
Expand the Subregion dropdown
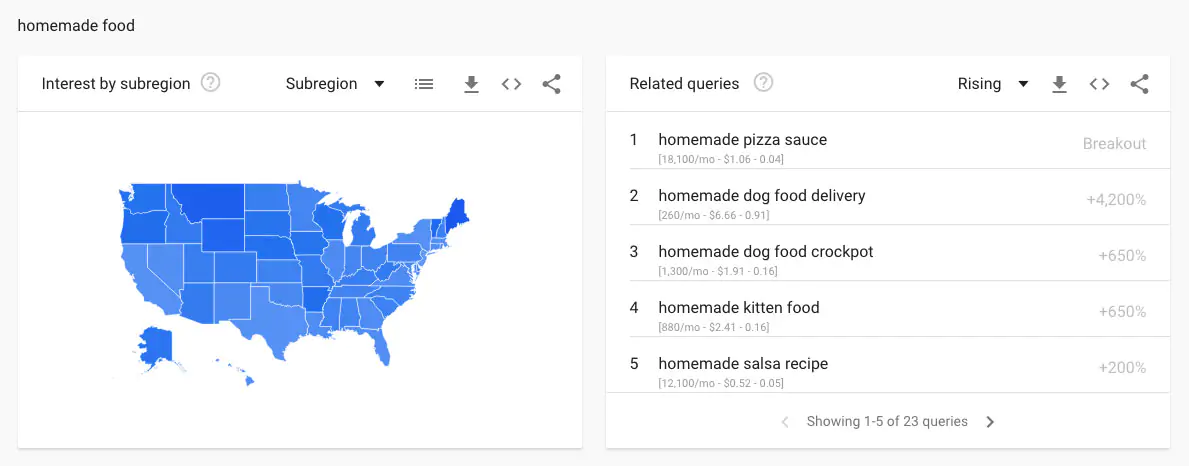(x=335, y=84)
